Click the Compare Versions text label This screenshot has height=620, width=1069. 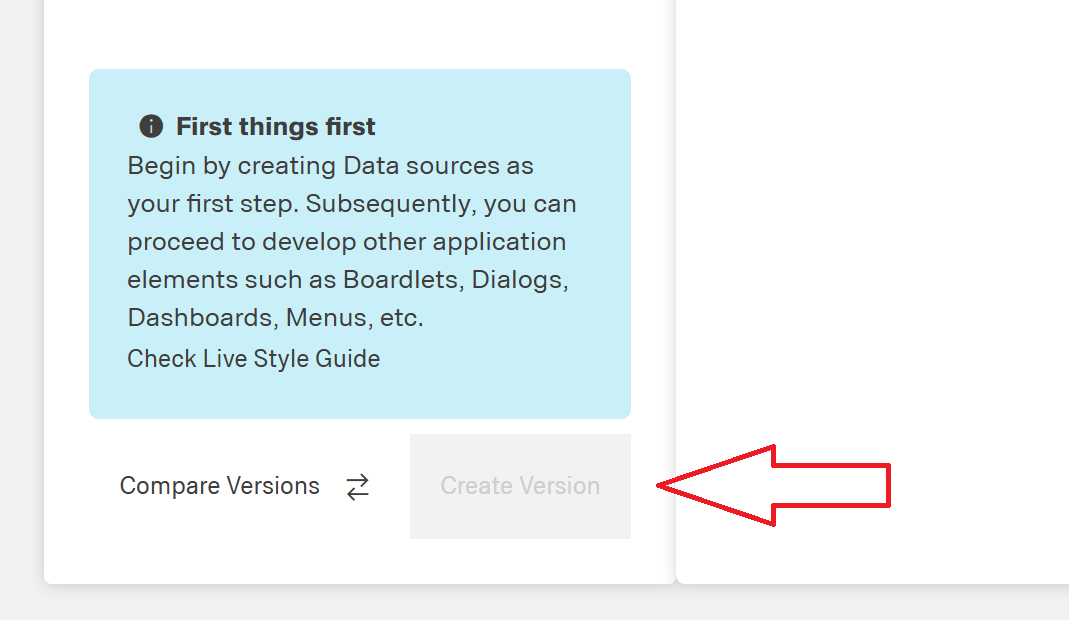(x=220, y=485)
